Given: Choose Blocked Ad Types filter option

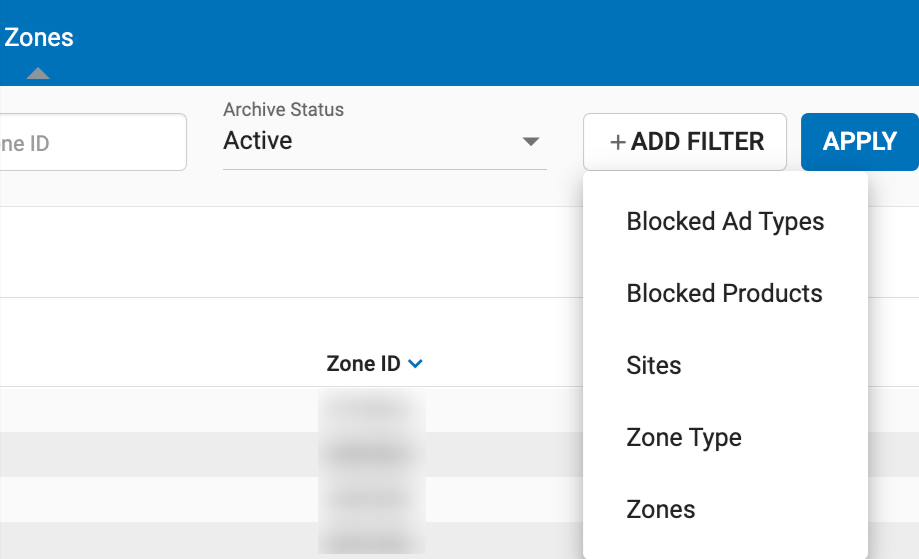Looking at the screenshot, I should [x=725, y=221].
